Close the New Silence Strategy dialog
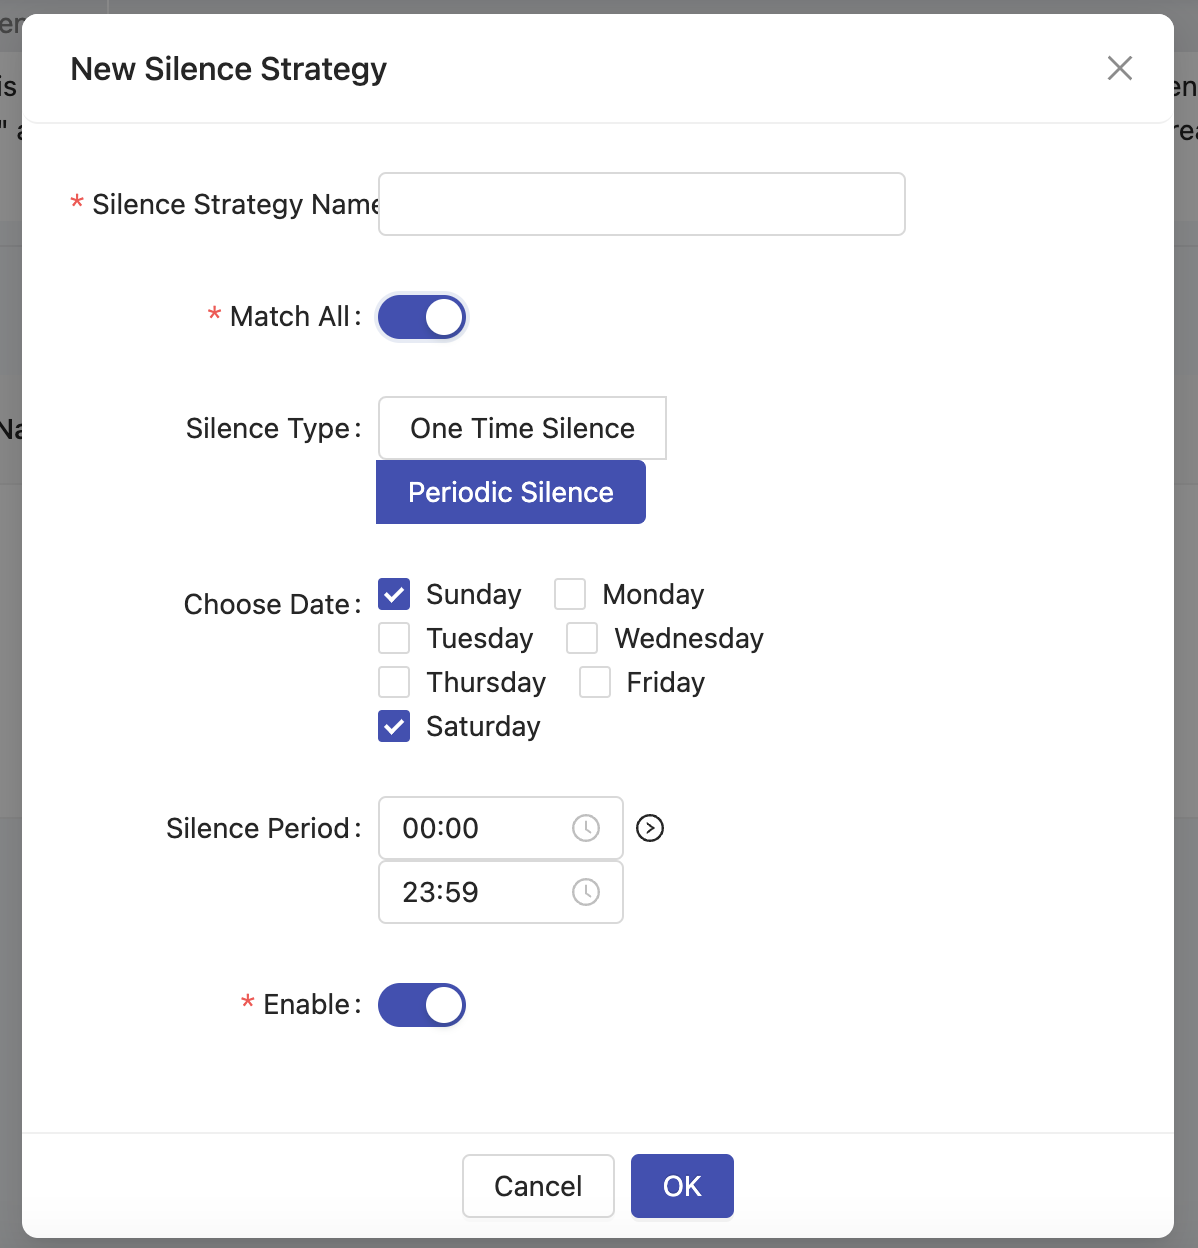The height and width of the screenshot is (1248, 1198). tap(1119, 68)
